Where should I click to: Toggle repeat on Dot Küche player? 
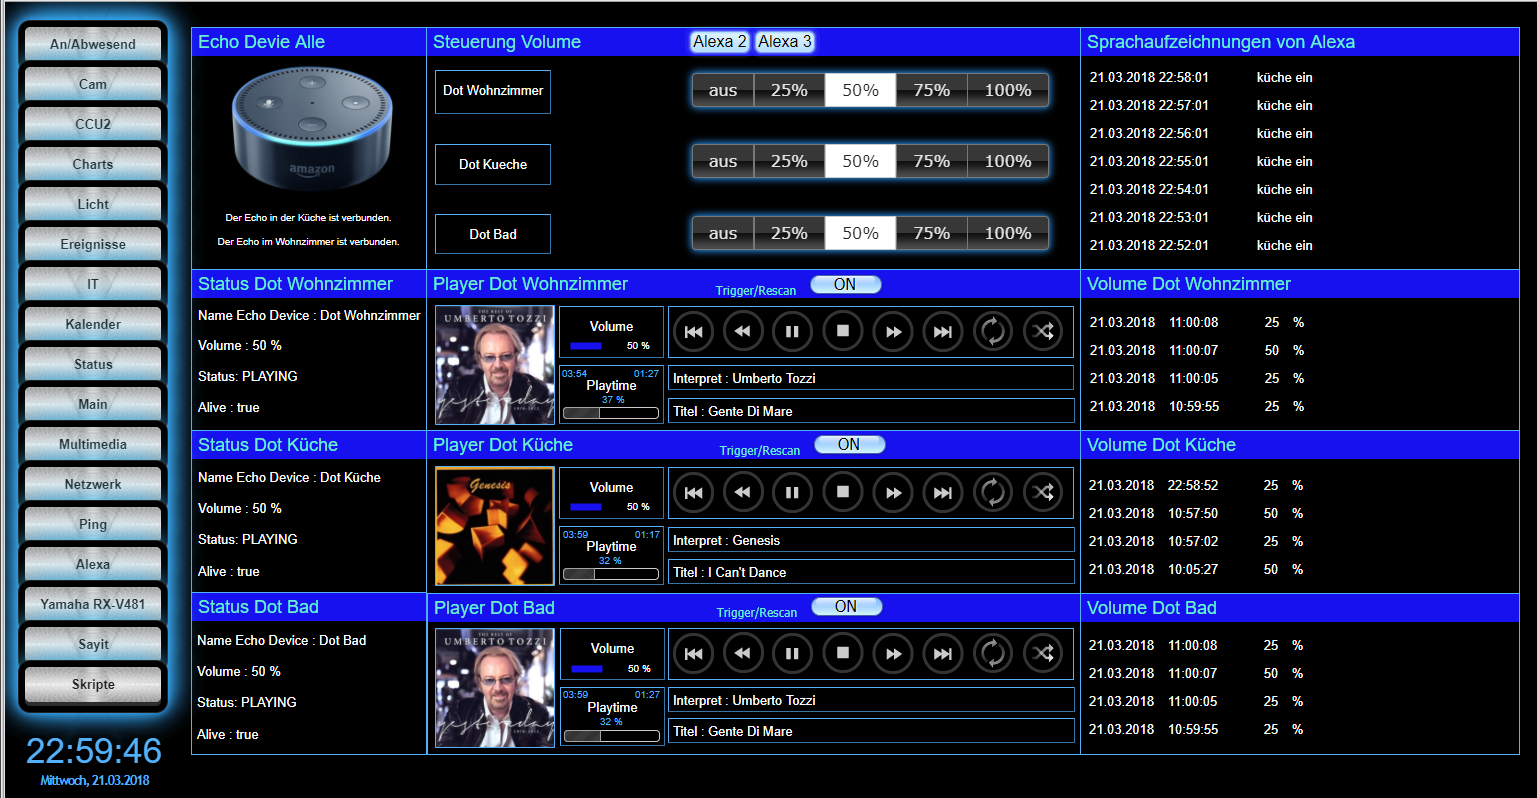[992, 492]
